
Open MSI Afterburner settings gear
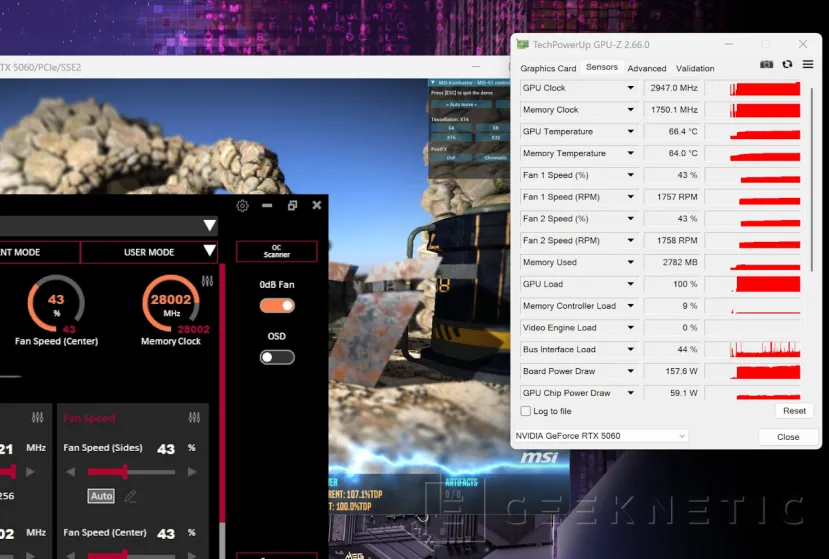242,206
